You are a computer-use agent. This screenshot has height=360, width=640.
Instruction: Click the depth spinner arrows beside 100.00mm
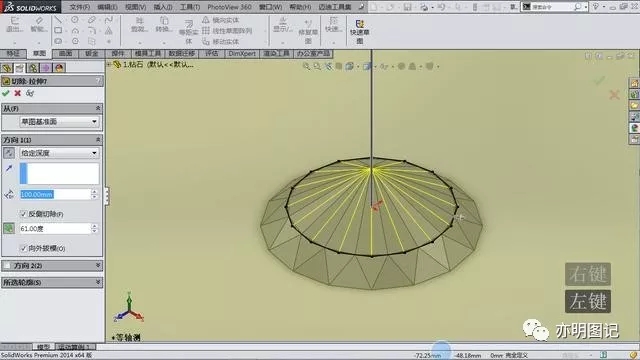[x=94, y=194]
